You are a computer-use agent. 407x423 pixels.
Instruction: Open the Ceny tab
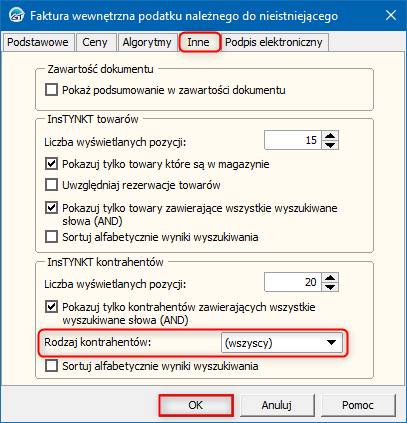95,42
